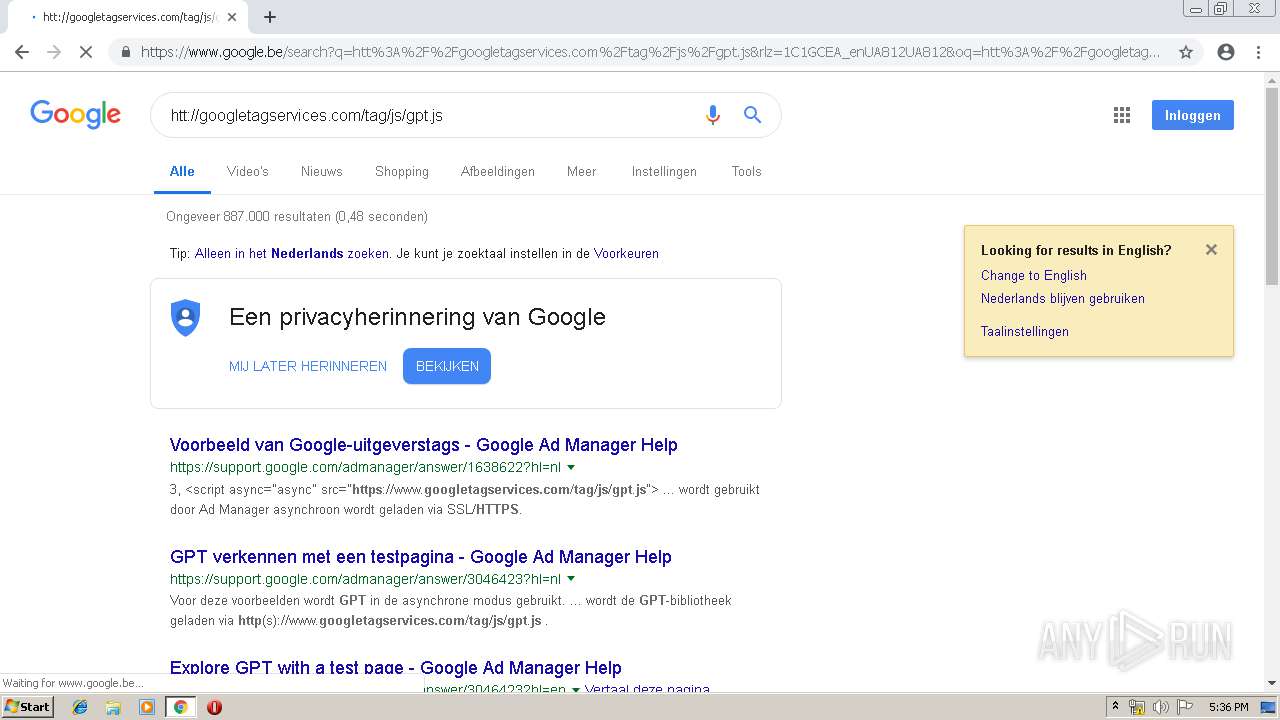Open the search Tools options
The width and height of the screenshot is (1280, 720).
pyautogui.click(x=746, y=171)
